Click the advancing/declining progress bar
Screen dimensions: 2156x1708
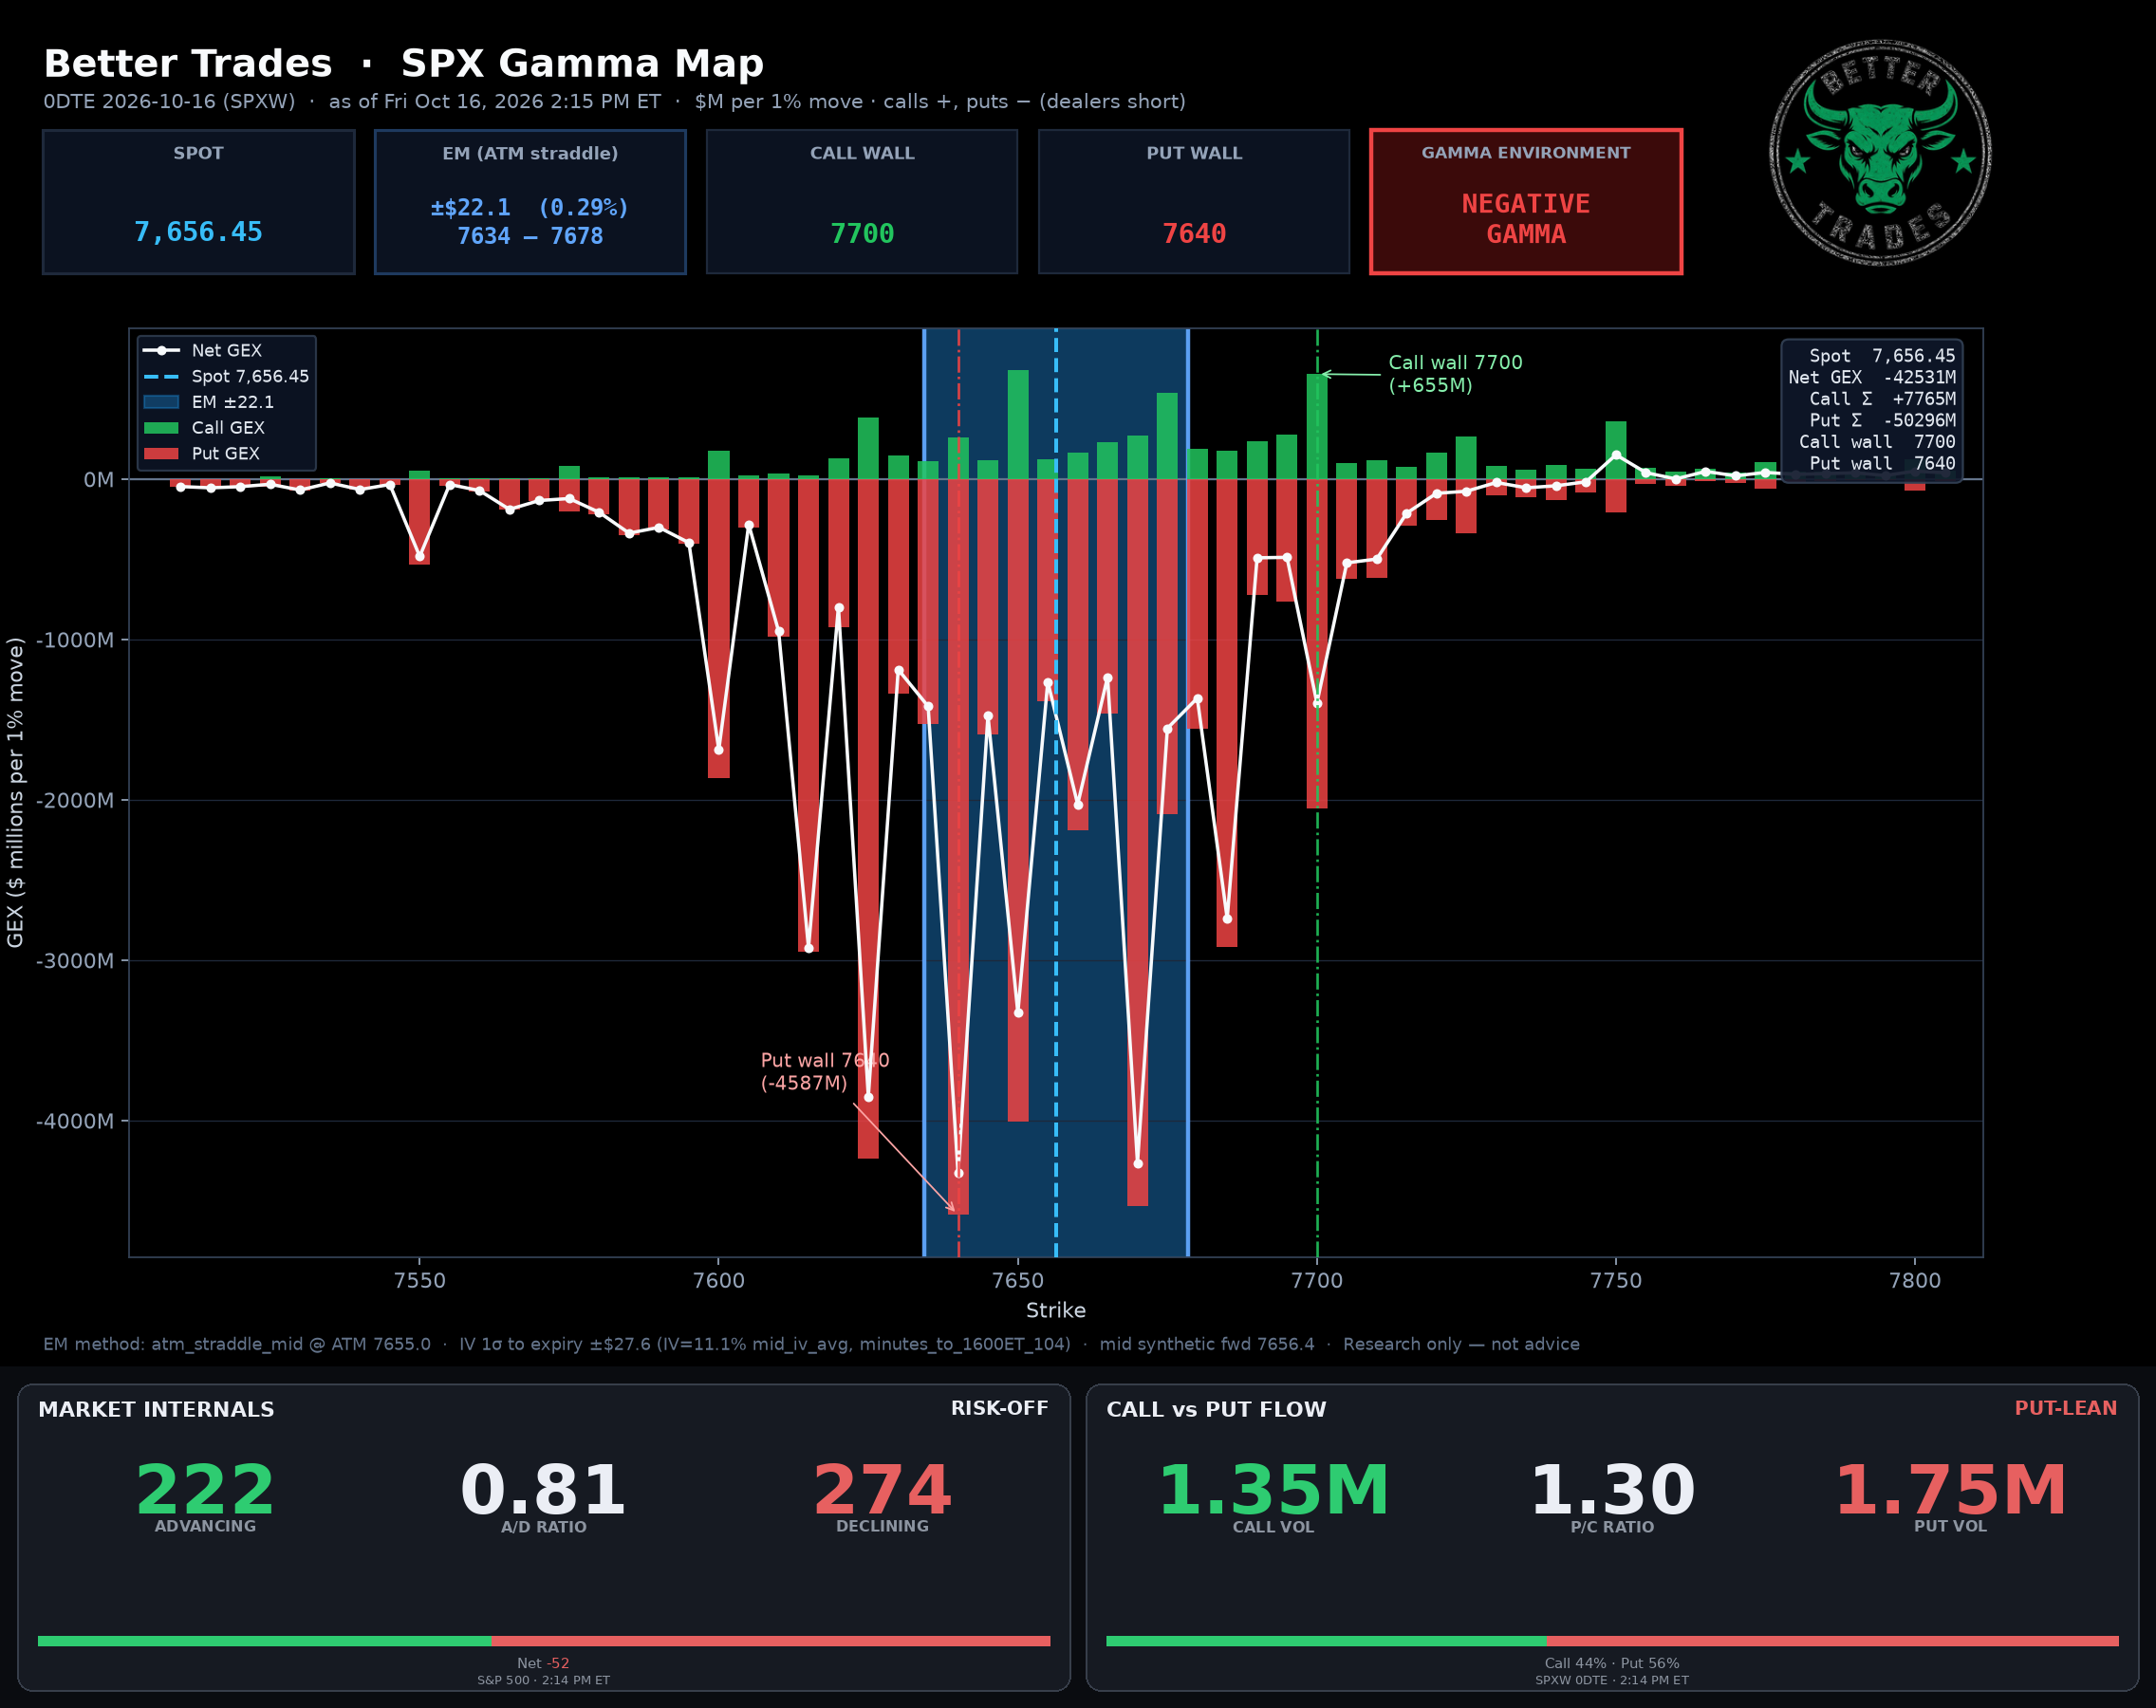coord(544,1641)
